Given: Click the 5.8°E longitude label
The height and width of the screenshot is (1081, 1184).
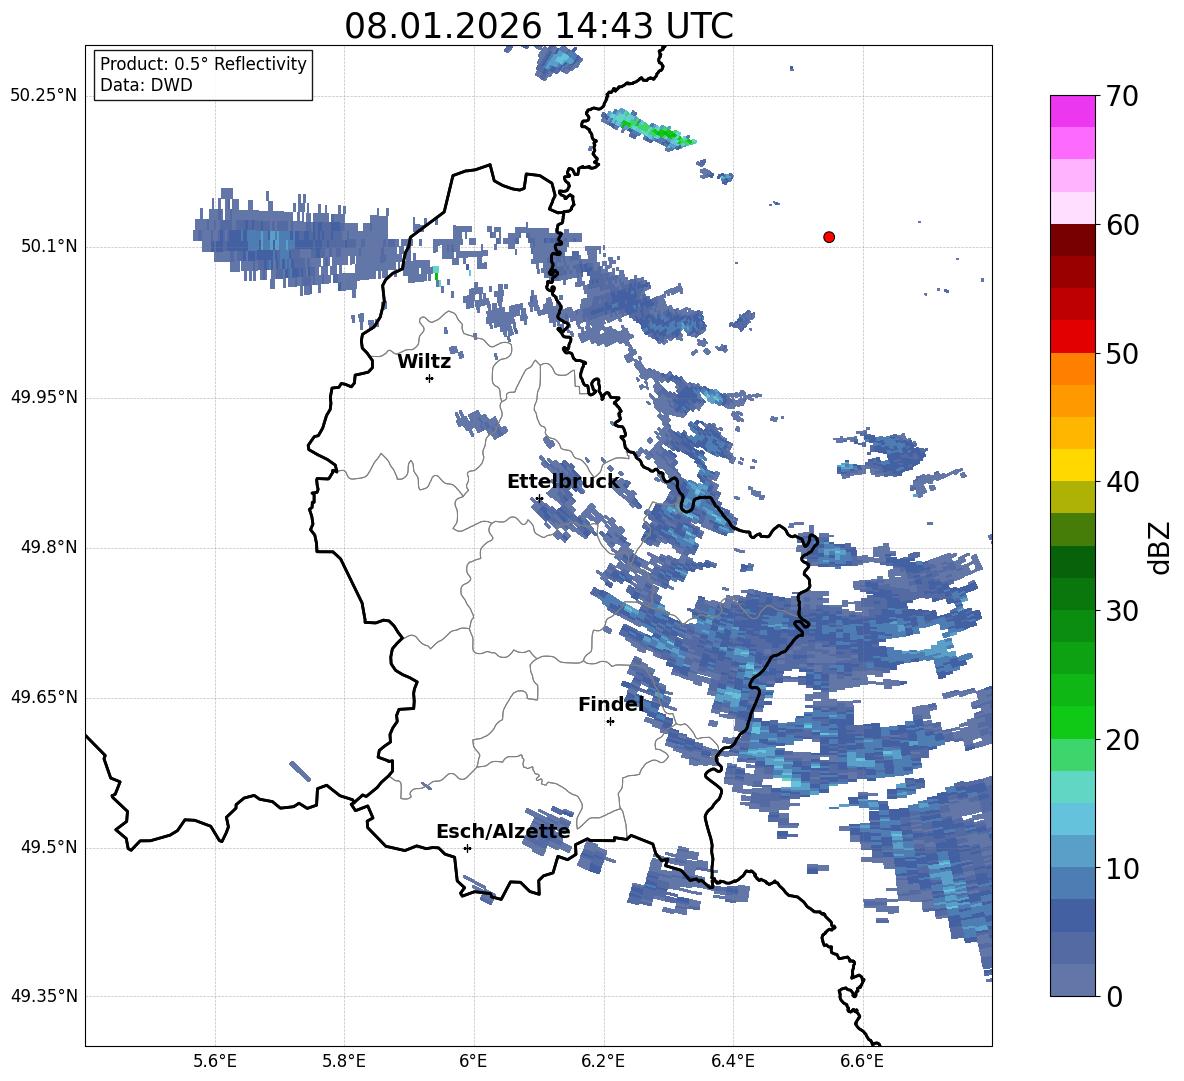Looking at the screenshot, I should 344,1062.
